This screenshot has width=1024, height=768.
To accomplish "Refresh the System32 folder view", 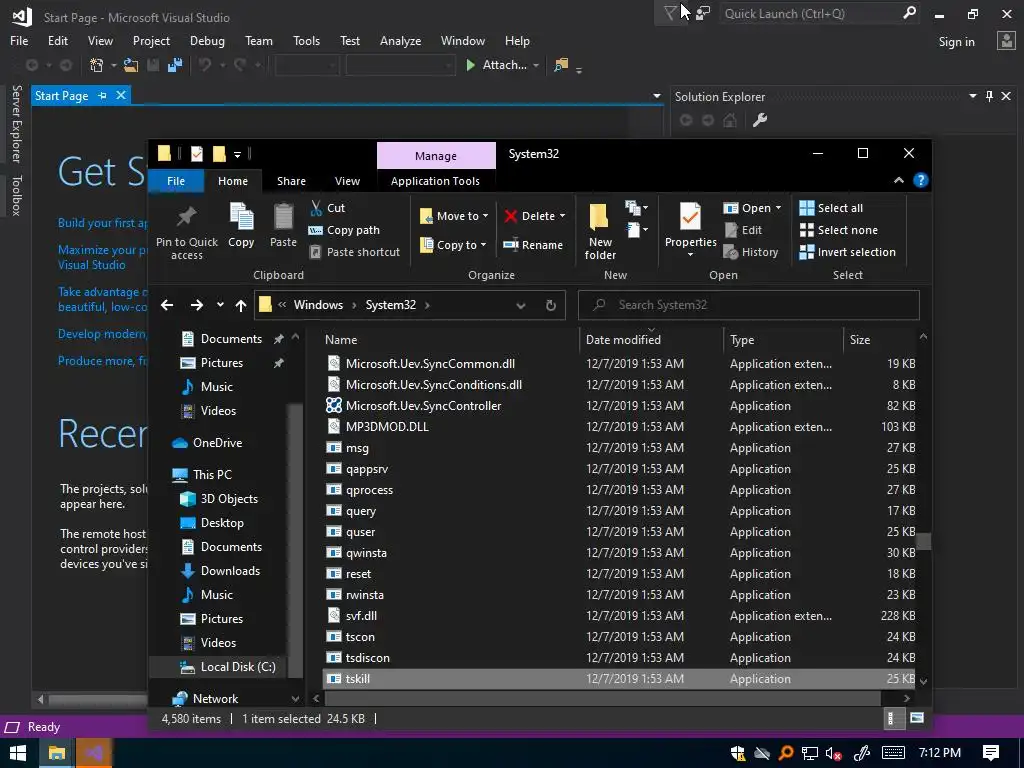I will point(551,305).
